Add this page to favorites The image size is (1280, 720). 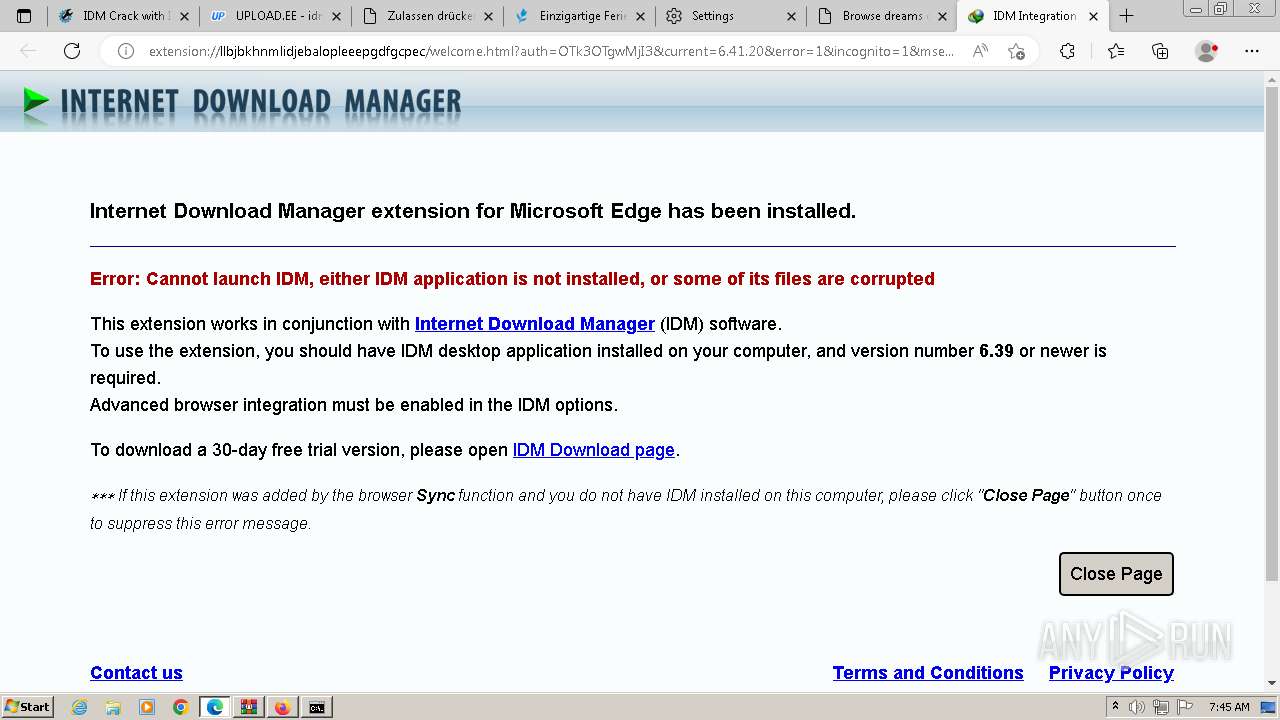tap(1016, 51)
